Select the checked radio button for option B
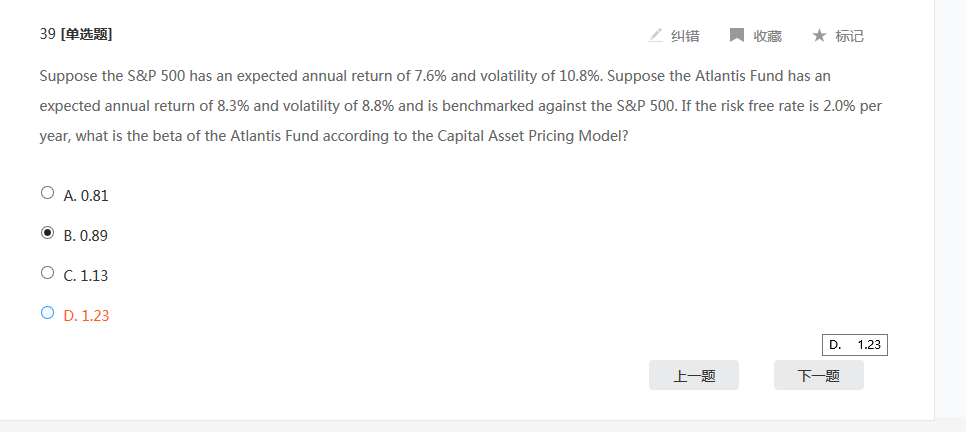This screenshot has height=432, width=966. click(47, 233)
